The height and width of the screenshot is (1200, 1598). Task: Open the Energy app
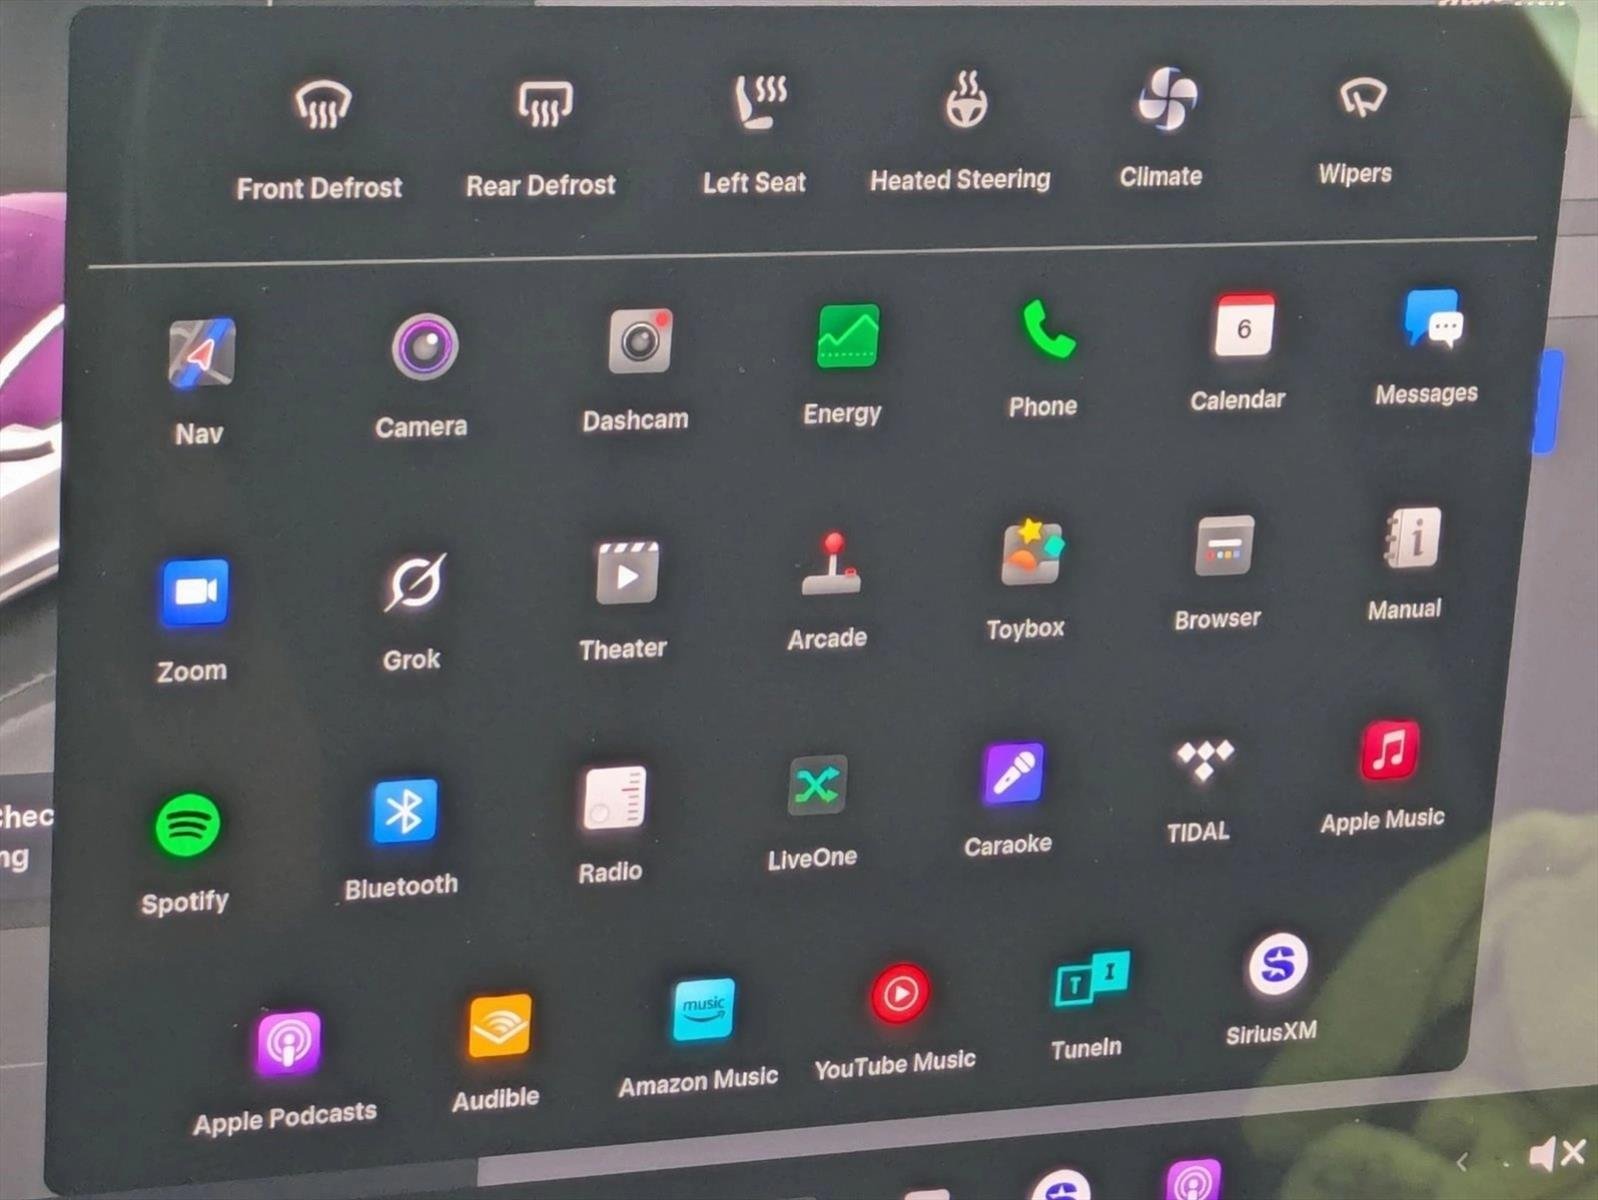pyautogui.click(x=847, y=336)
